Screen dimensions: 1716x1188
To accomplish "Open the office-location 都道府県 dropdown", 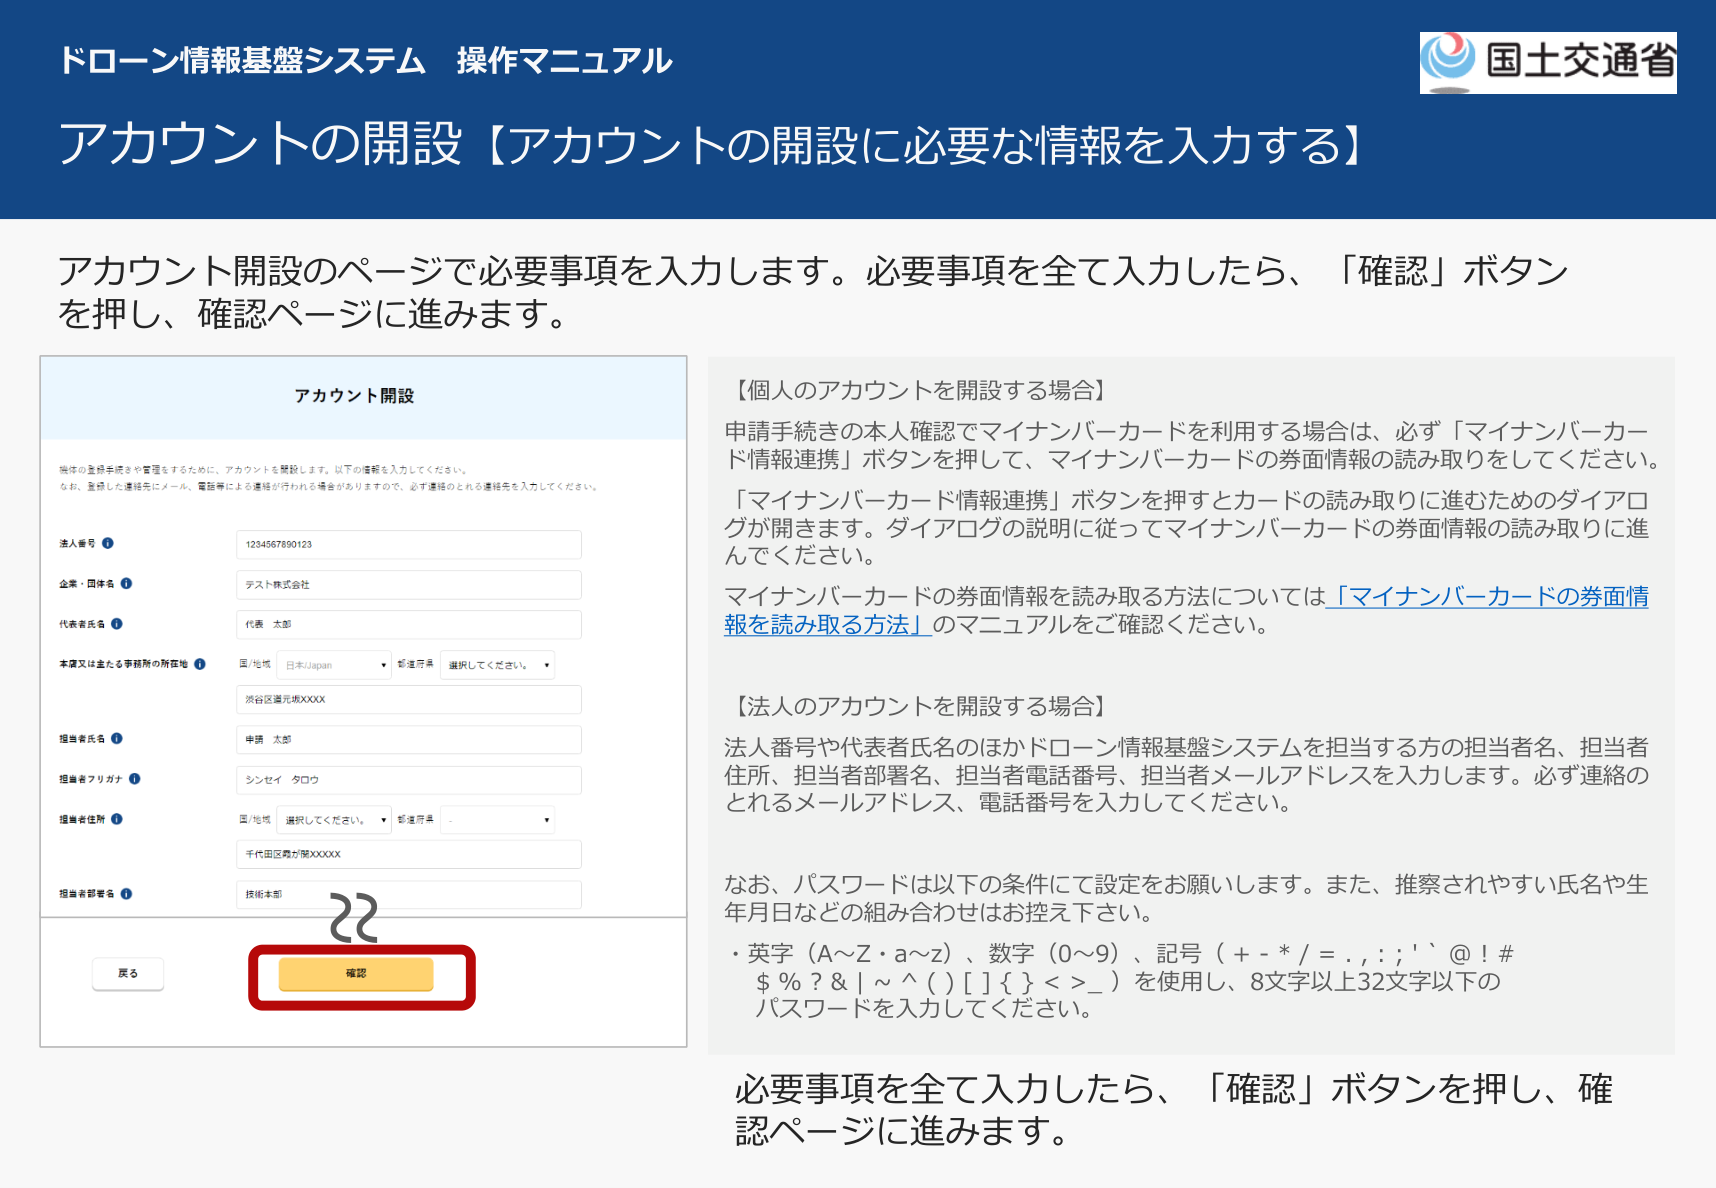I will click(497, 665).
